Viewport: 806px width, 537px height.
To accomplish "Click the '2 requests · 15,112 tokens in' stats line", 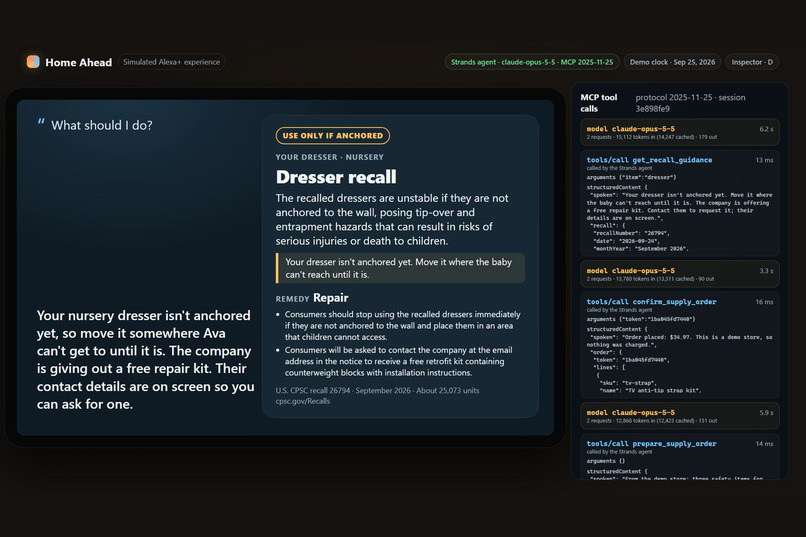I will click(x=651, y=137).
